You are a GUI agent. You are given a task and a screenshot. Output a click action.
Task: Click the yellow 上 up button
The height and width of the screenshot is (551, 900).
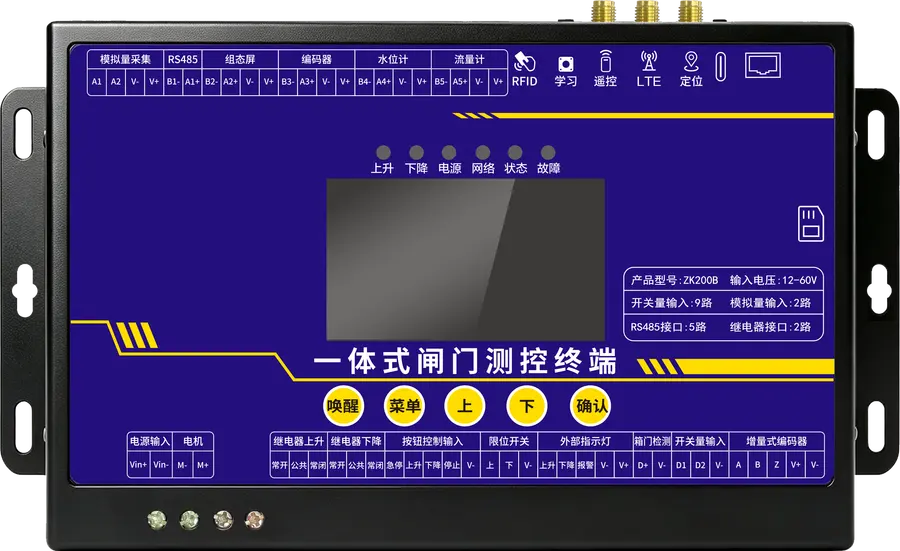click(465, 406)
